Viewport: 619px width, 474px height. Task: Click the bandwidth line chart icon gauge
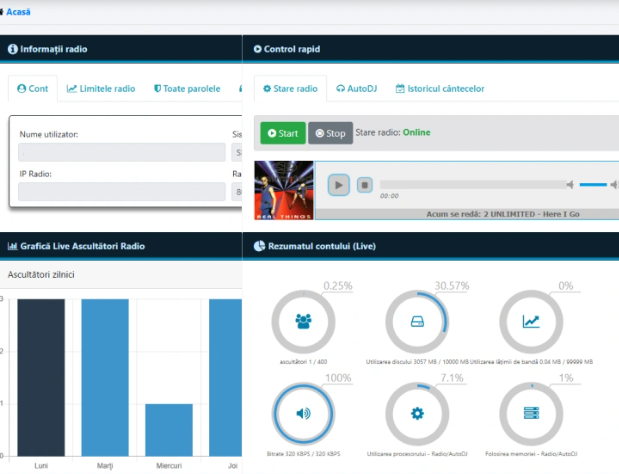(x=531, y=321)
